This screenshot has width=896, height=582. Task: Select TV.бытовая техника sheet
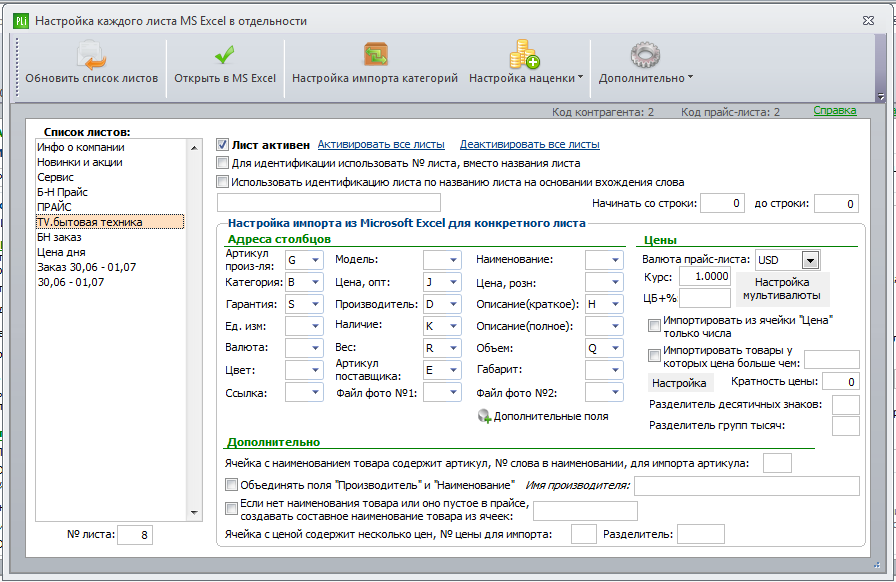[x=110, y=222]
